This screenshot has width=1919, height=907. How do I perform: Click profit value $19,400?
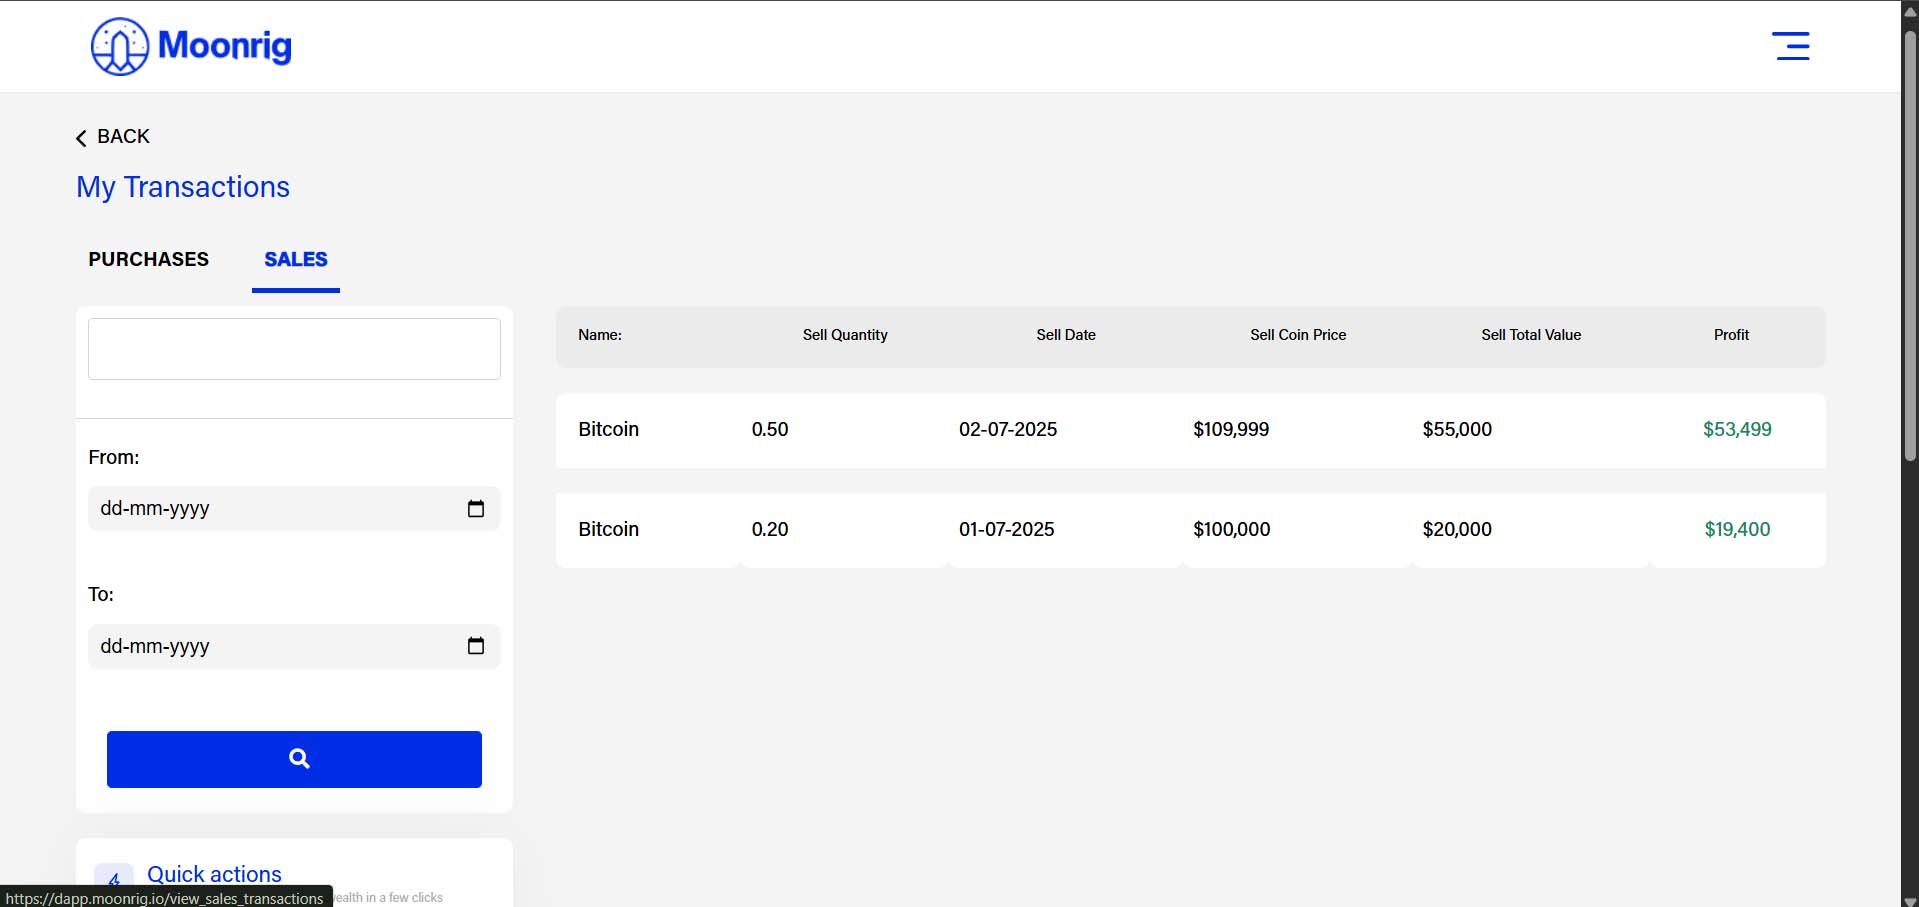point(1737,529)
